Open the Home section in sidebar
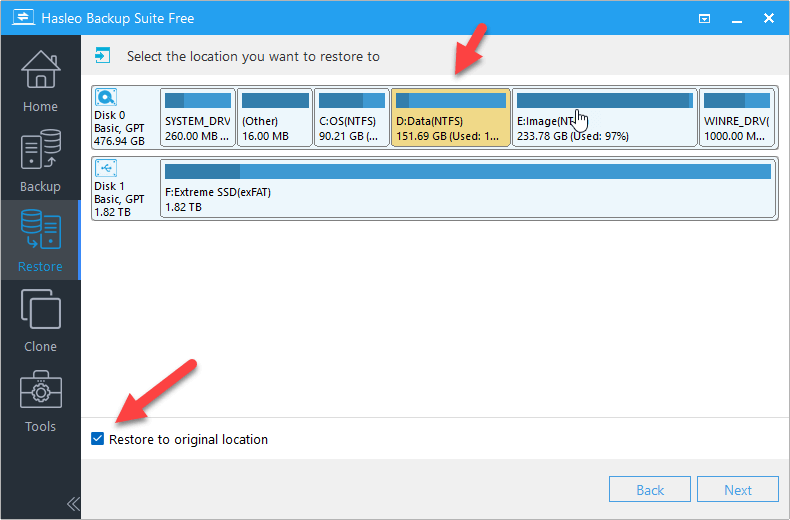Viewport: 790px width, 520px height. pos(40,80)
